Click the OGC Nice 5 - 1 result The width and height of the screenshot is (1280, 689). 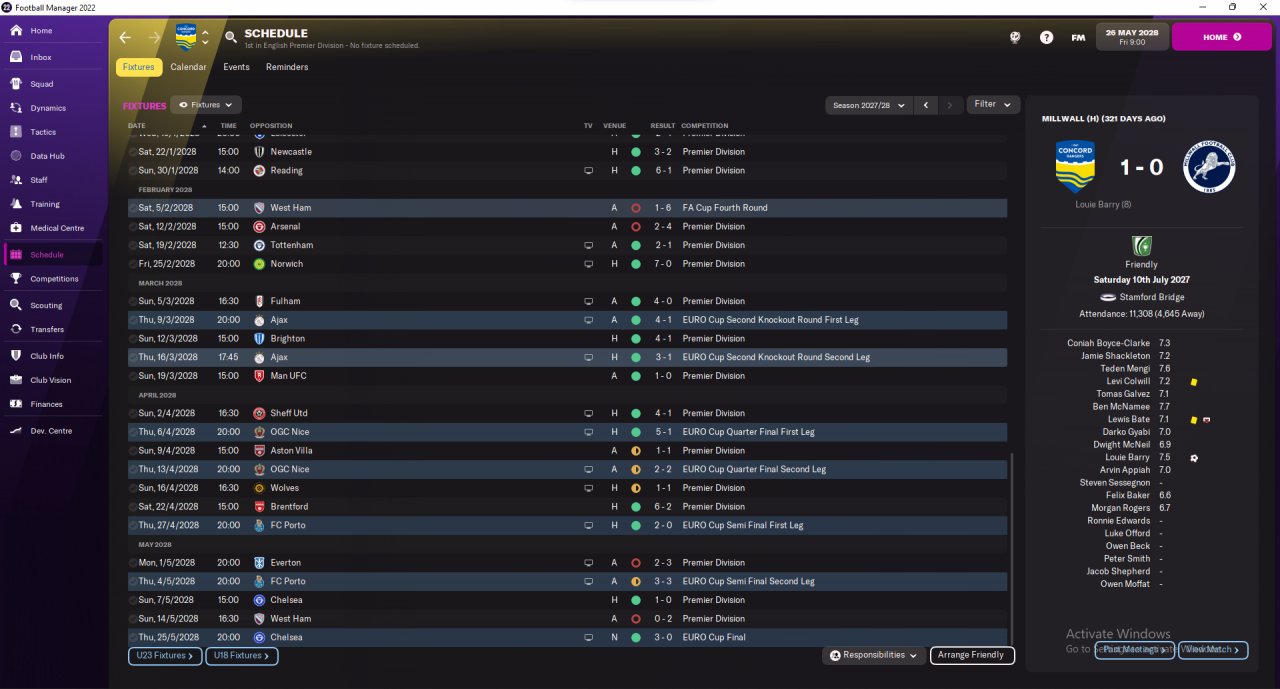[663, 432]
